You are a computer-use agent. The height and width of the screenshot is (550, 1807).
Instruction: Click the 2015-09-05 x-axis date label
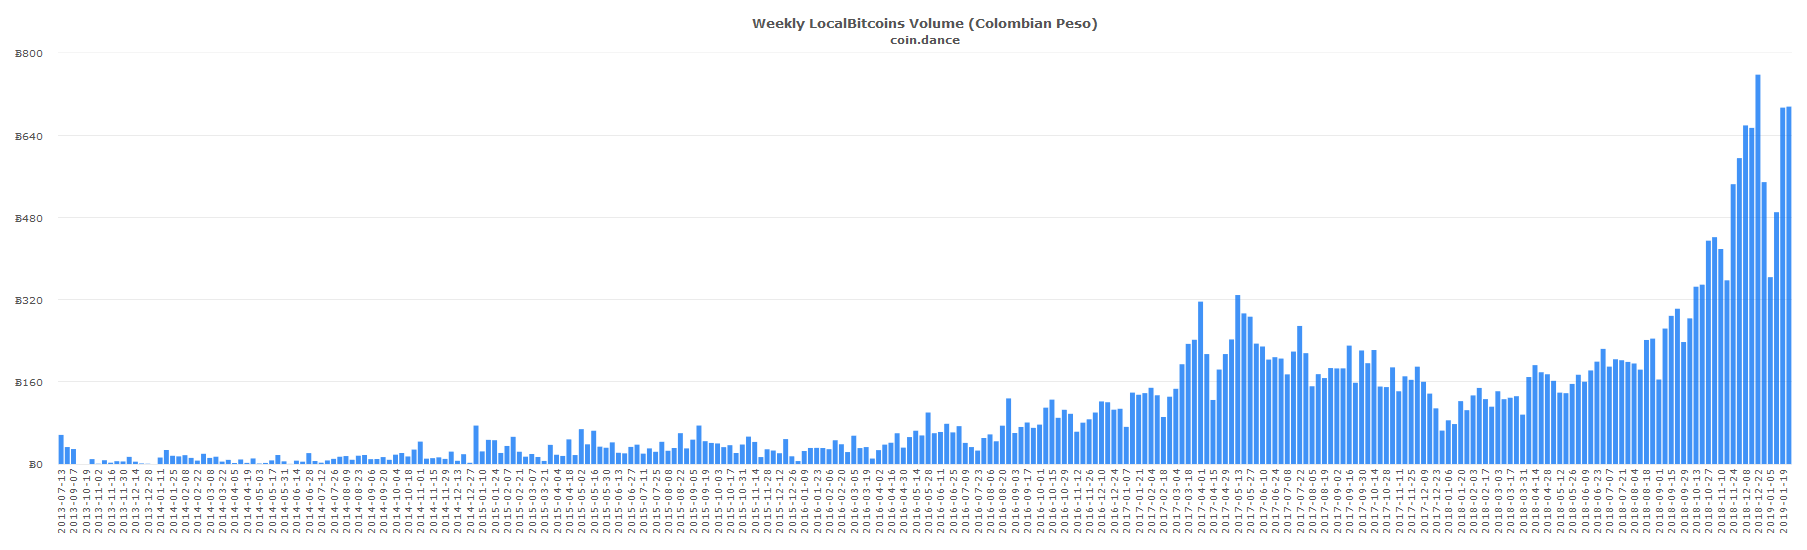pos(693,501)
